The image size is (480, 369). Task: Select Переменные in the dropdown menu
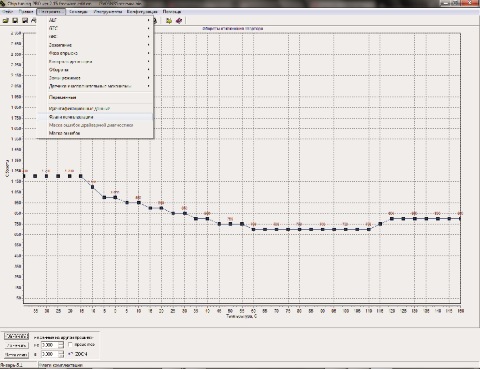[95, 98]
